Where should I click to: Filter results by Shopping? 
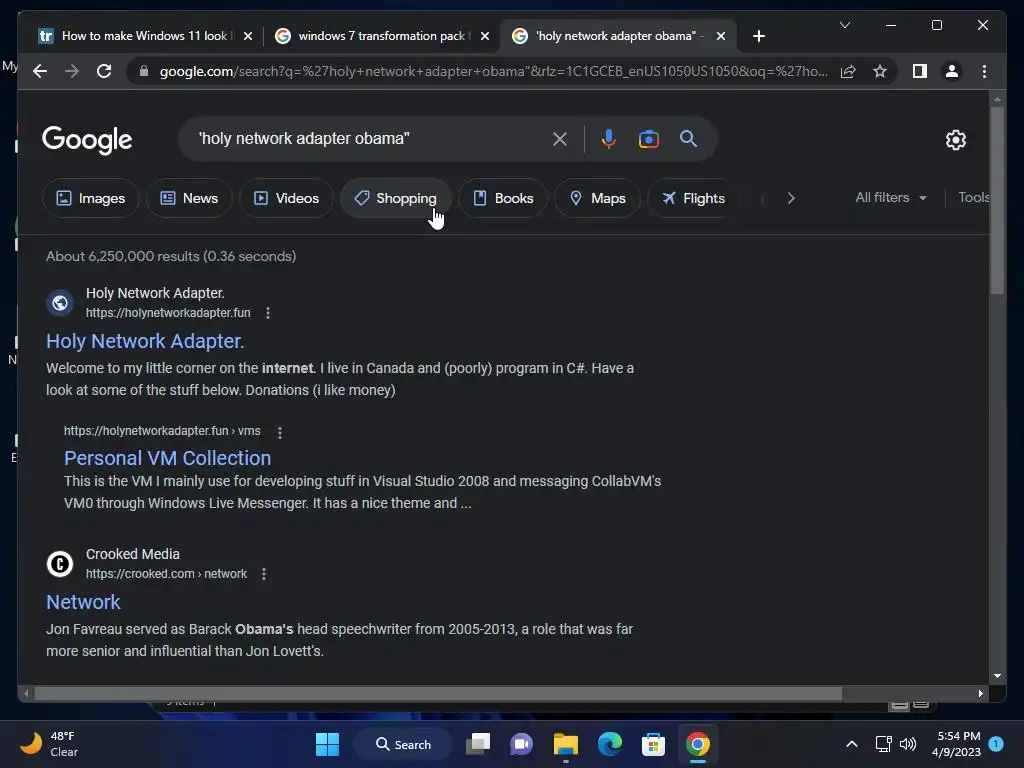pos(396,198)
